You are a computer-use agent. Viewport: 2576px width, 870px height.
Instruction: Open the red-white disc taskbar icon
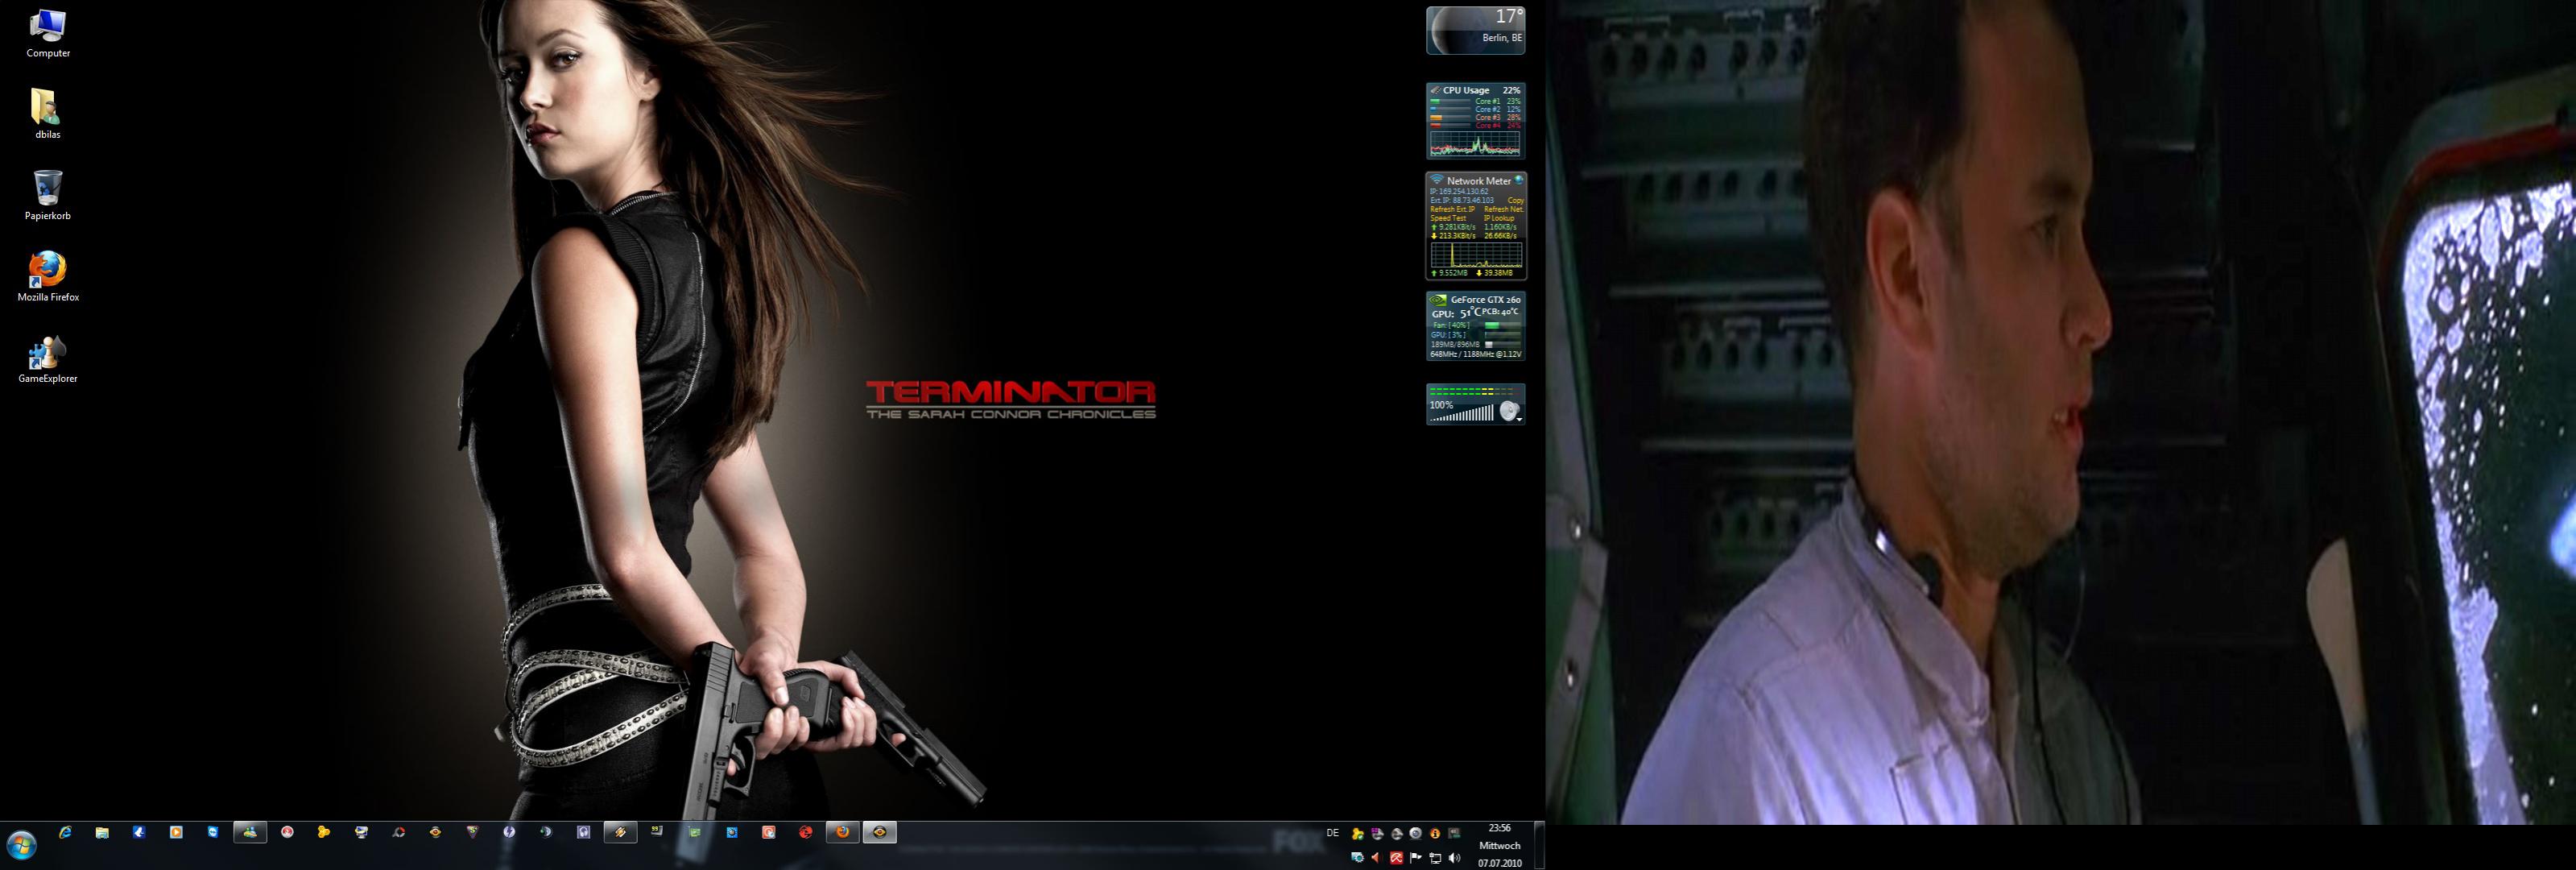click(287, 832)
